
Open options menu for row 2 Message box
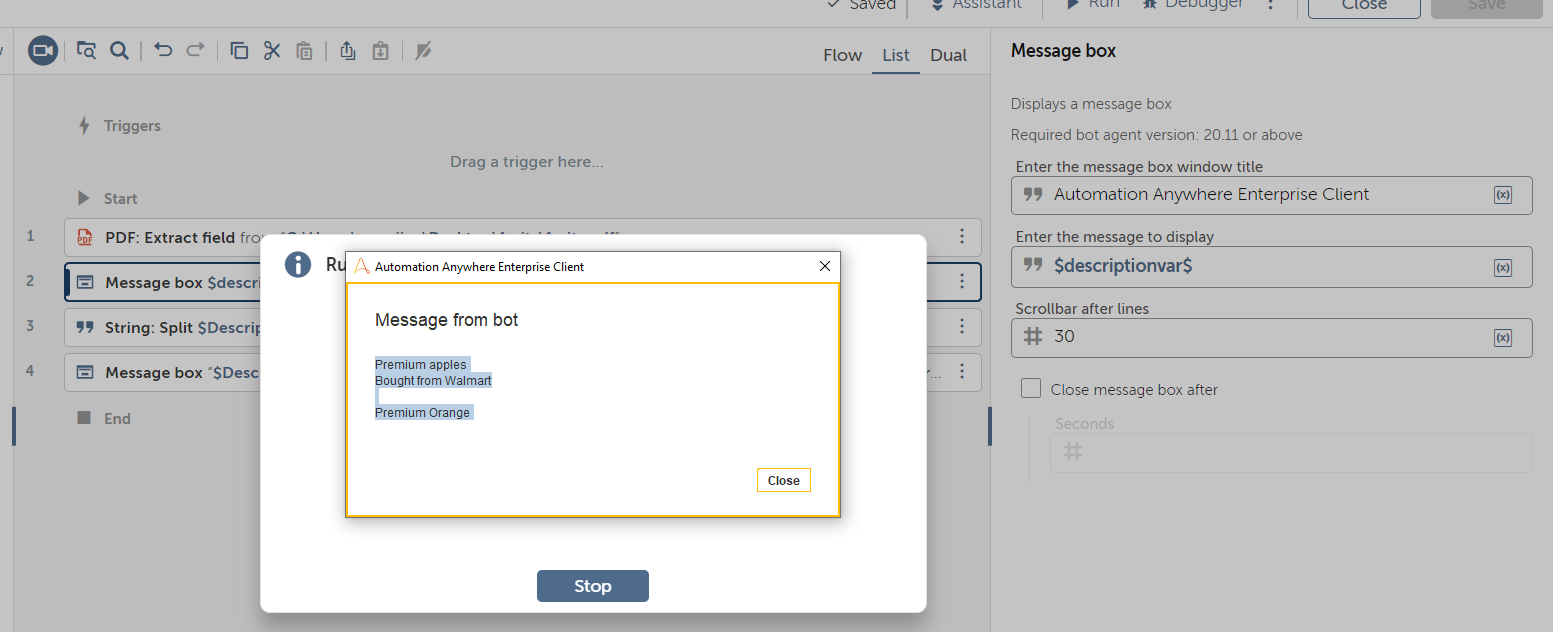(x=962, y=282)
